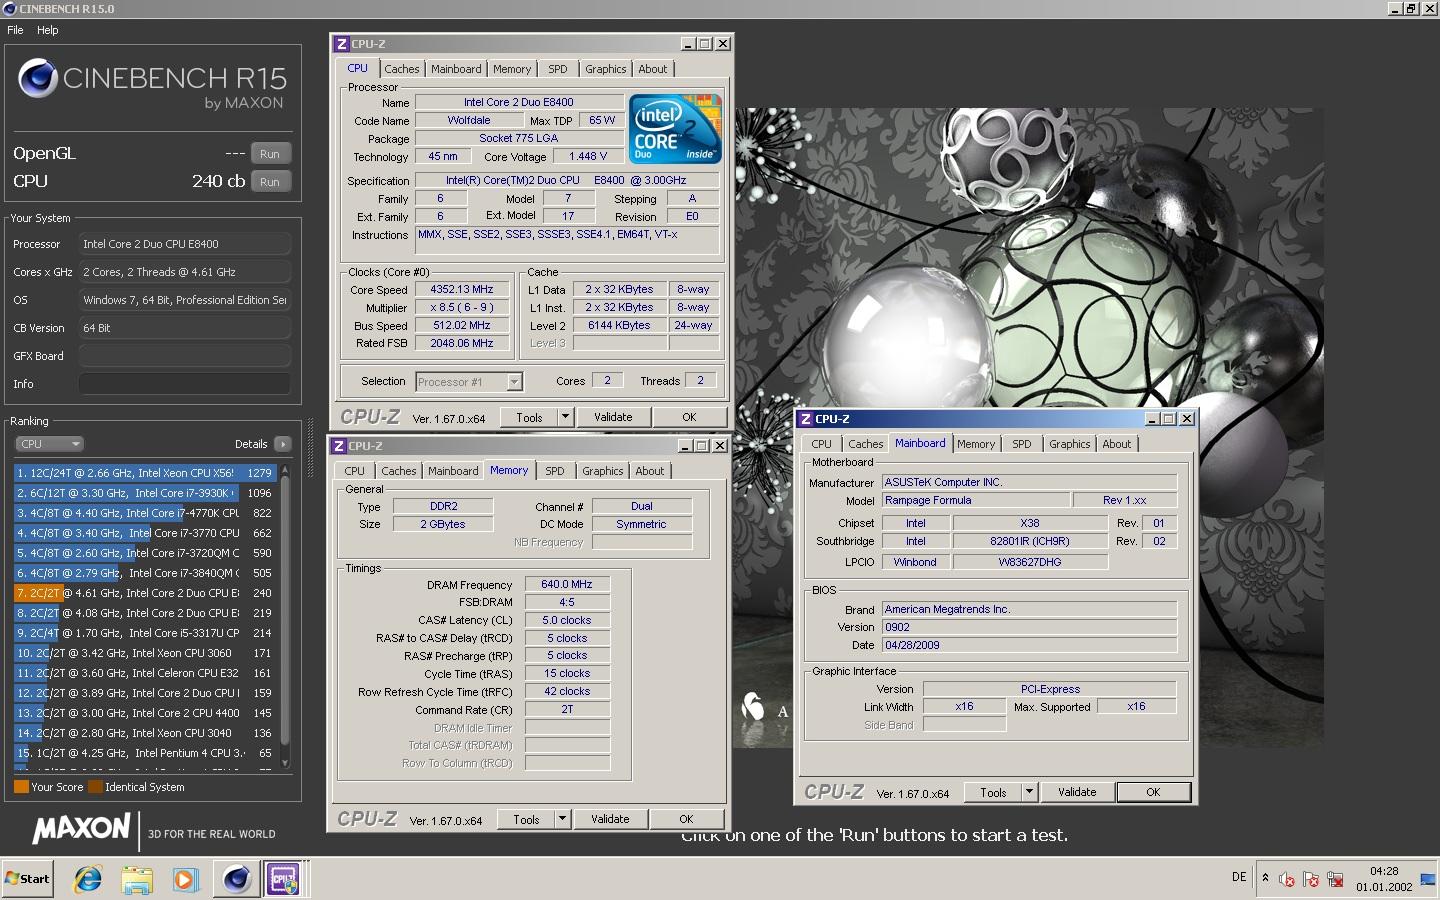Switch to CPU tab in Mainboard CPU-Z window
Image resolution: width=1440 pixels, height=900 pixels.
point(822,444)
